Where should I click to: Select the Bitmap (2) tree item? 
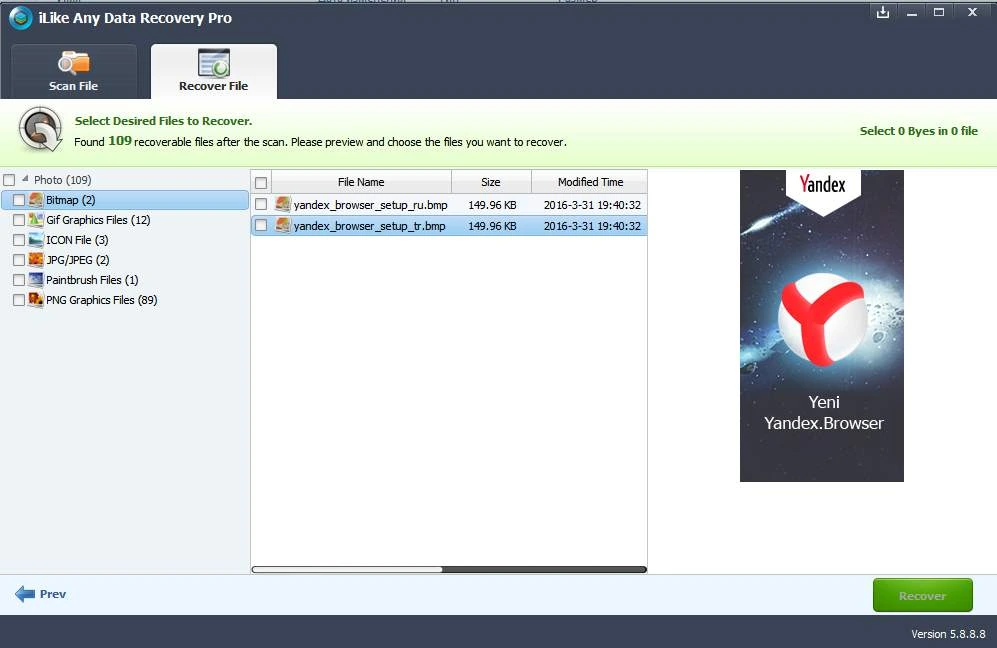(x=71, y=200)
